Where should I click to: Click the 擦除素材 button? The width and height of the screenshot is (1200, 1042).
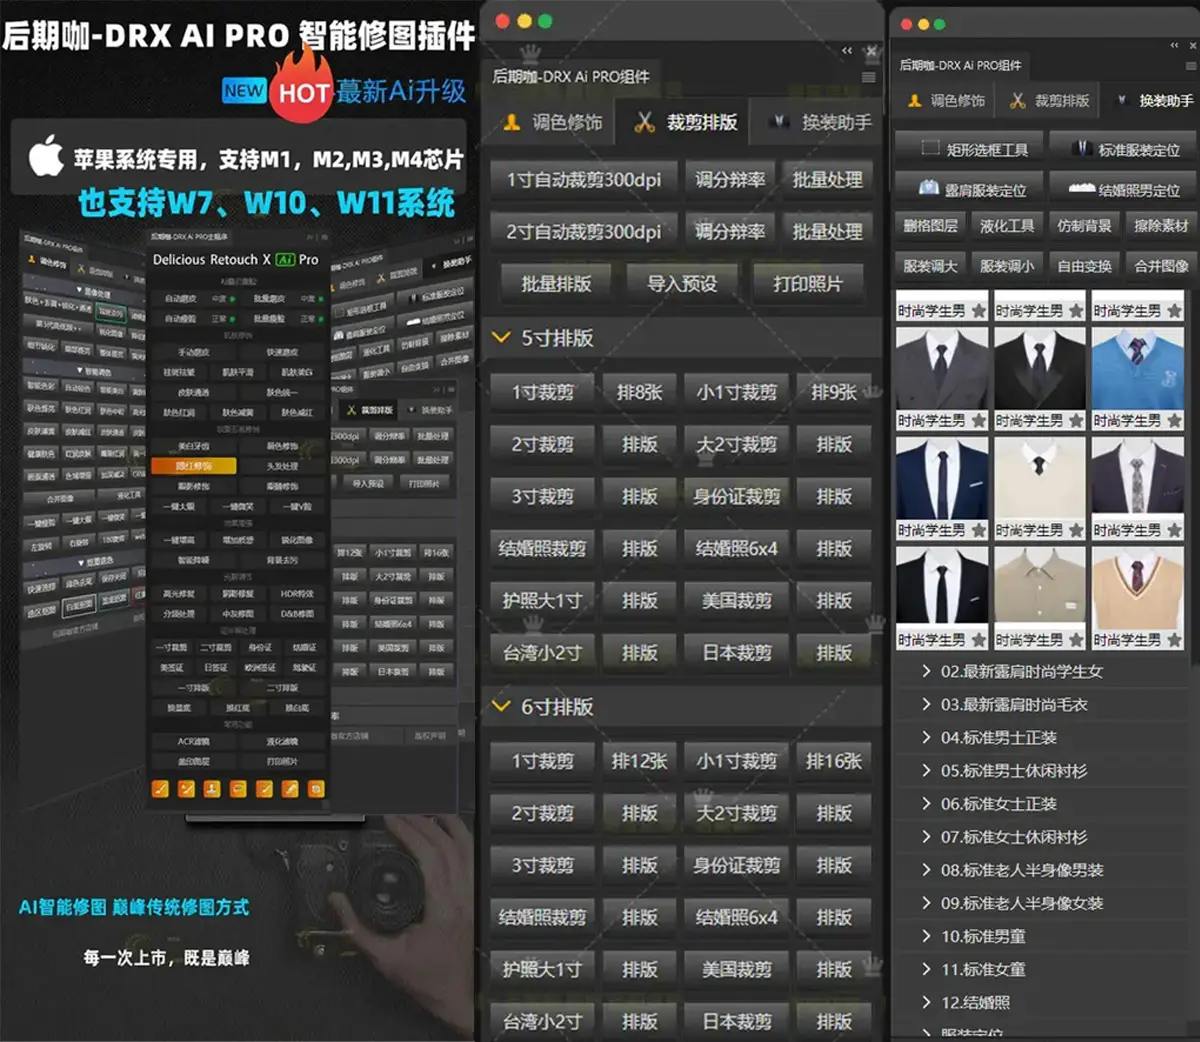coord(1161,226)
